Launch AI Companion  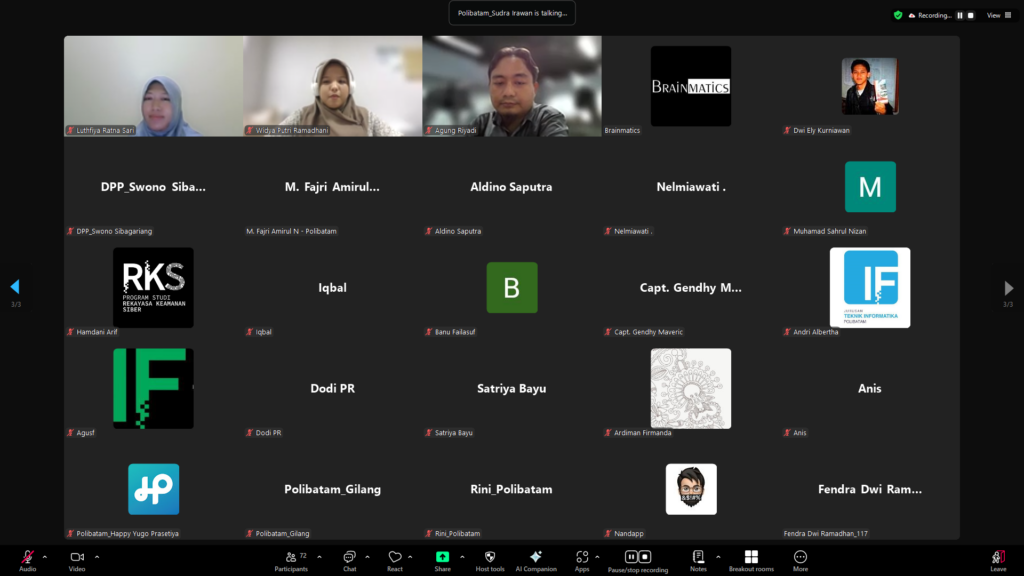(x=535, y=558)
